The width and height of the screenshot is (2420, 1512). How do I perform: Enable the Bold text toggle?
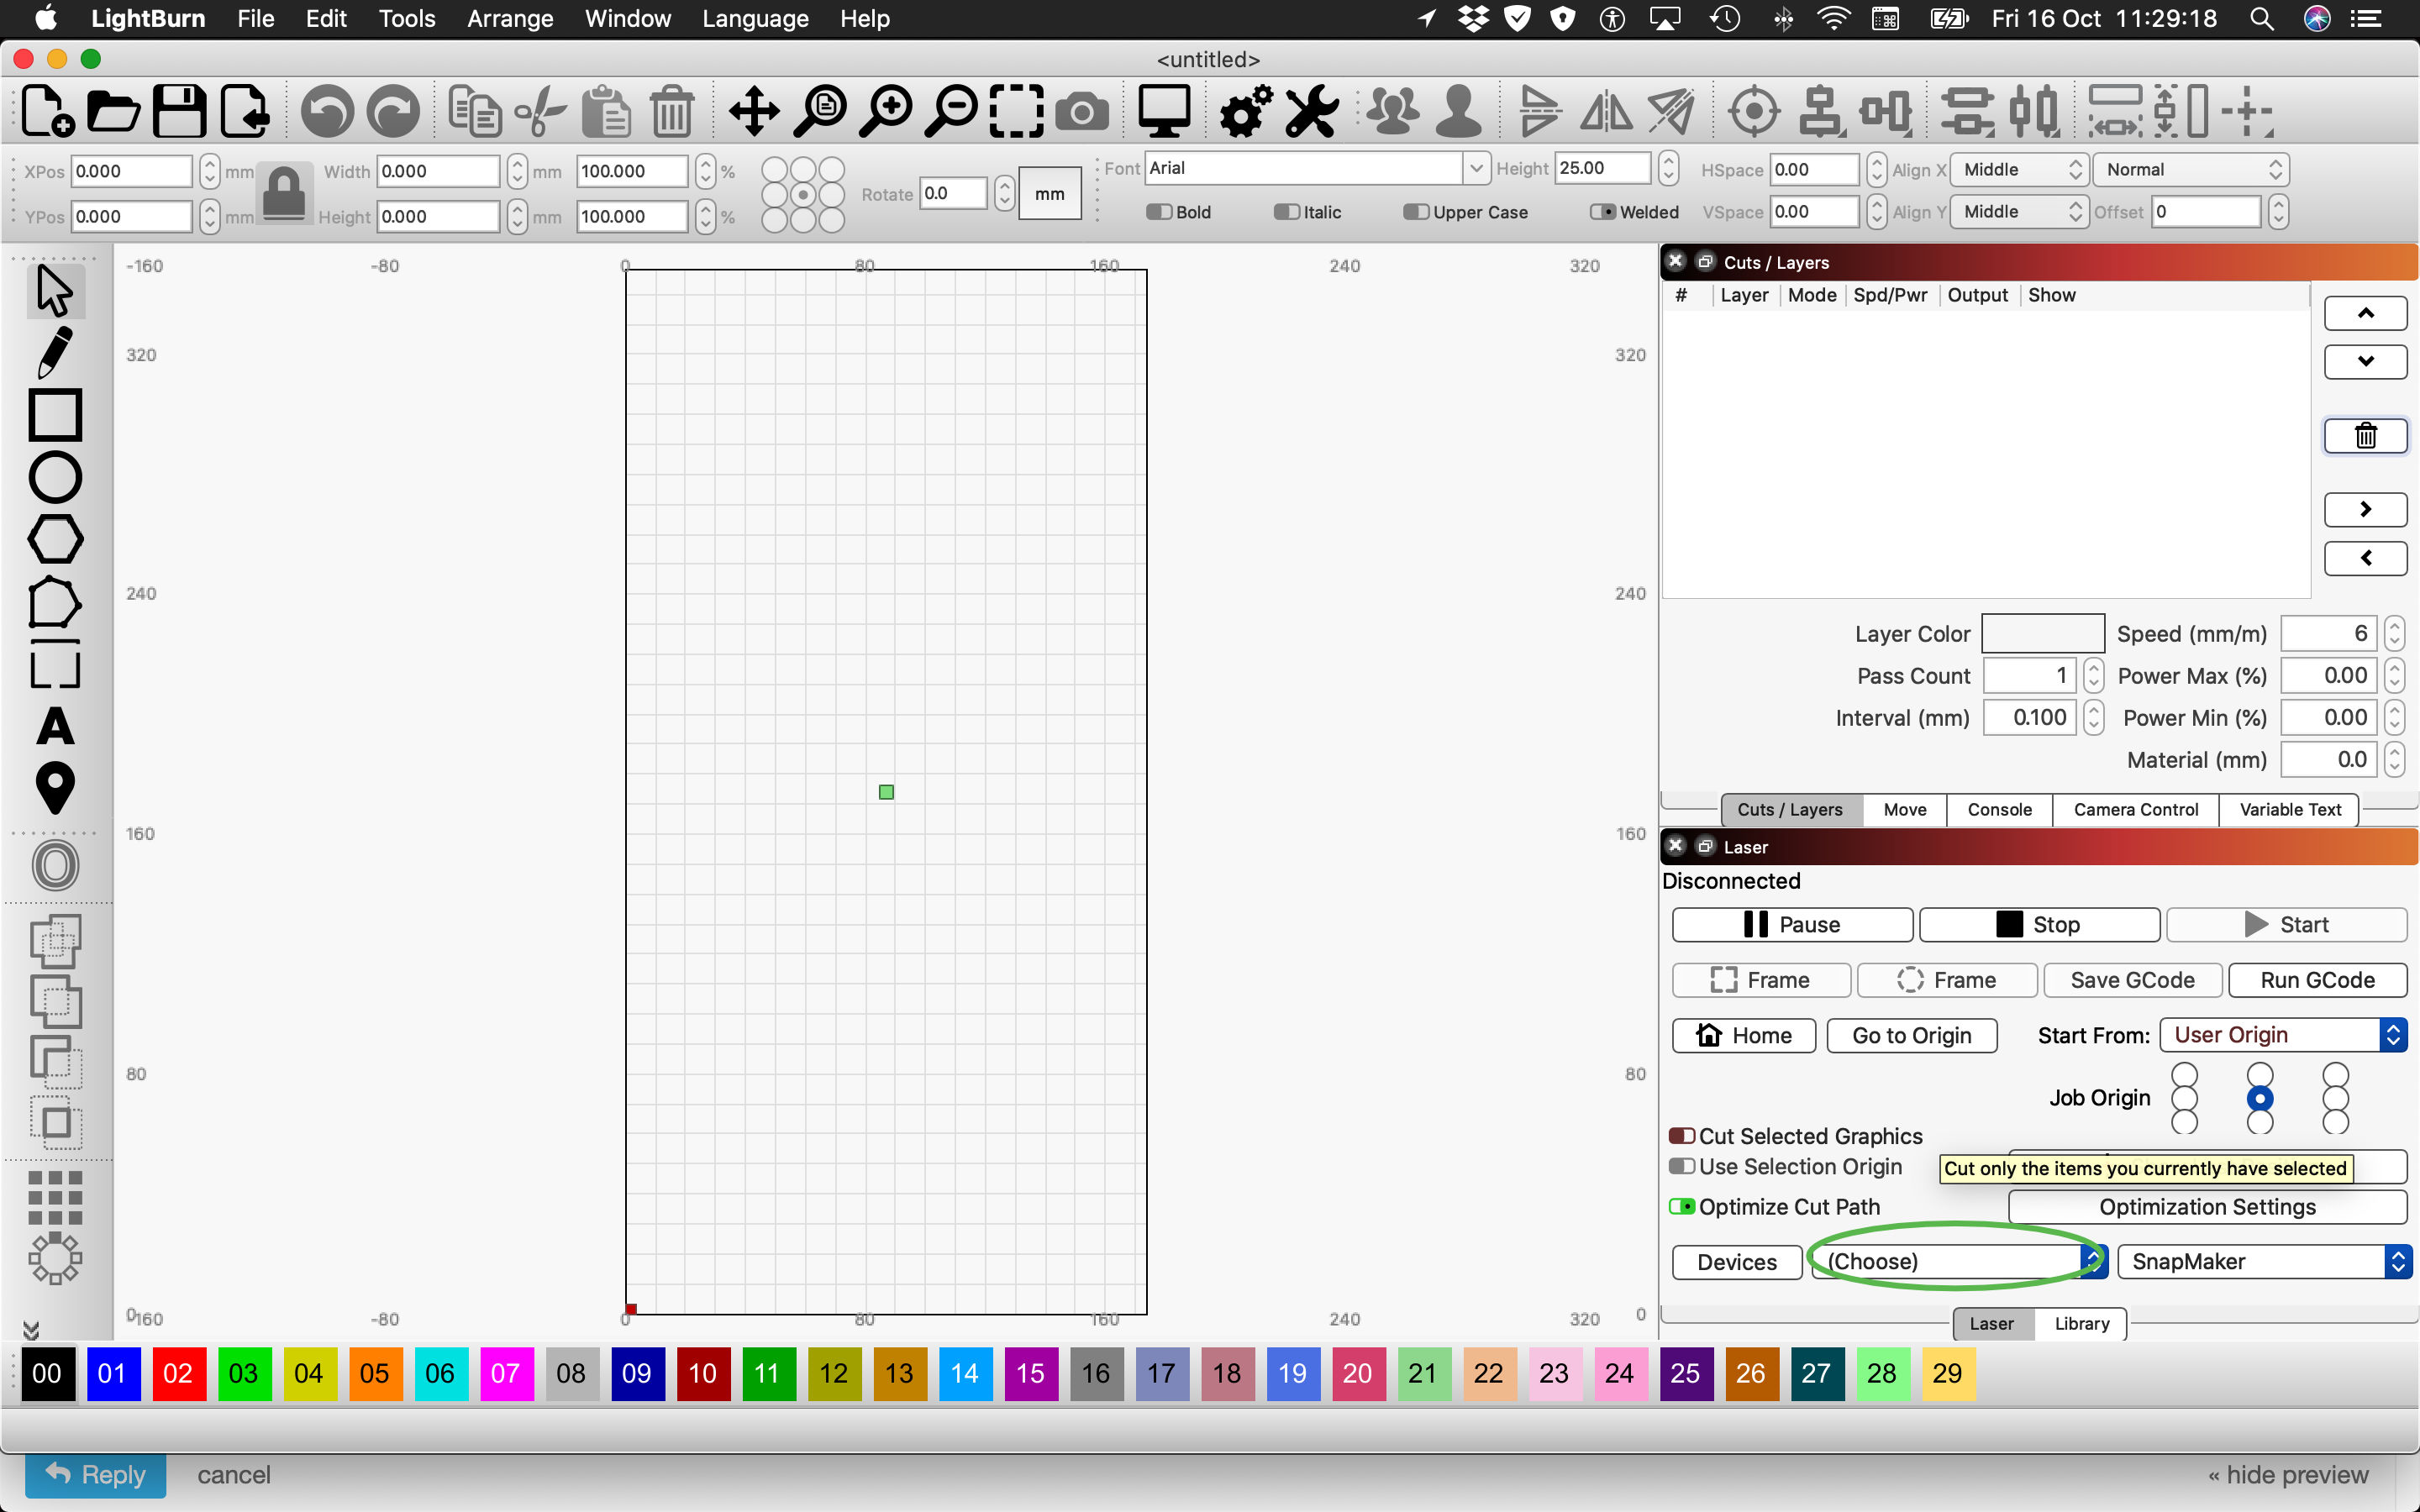(x=1159, y=212)
